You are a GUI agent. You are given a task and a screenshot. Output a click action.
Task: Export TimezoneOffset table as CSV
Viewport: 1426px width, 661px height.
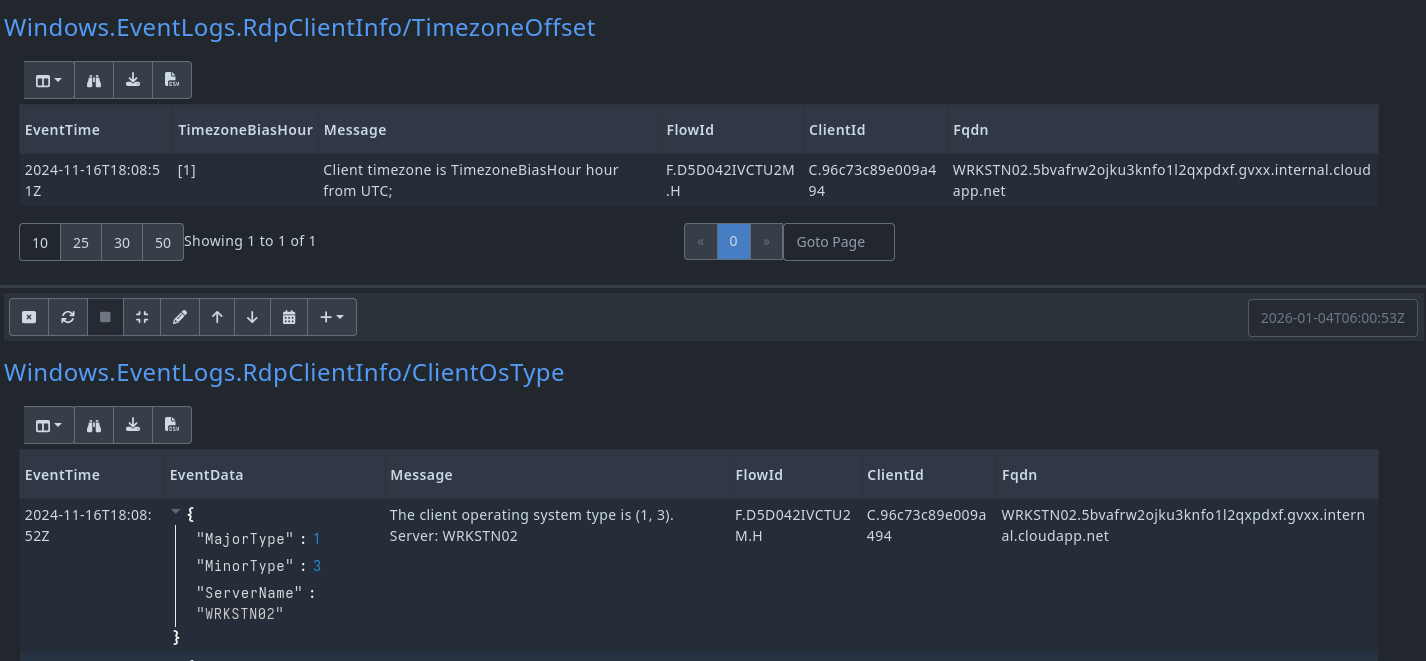(172, 81)
